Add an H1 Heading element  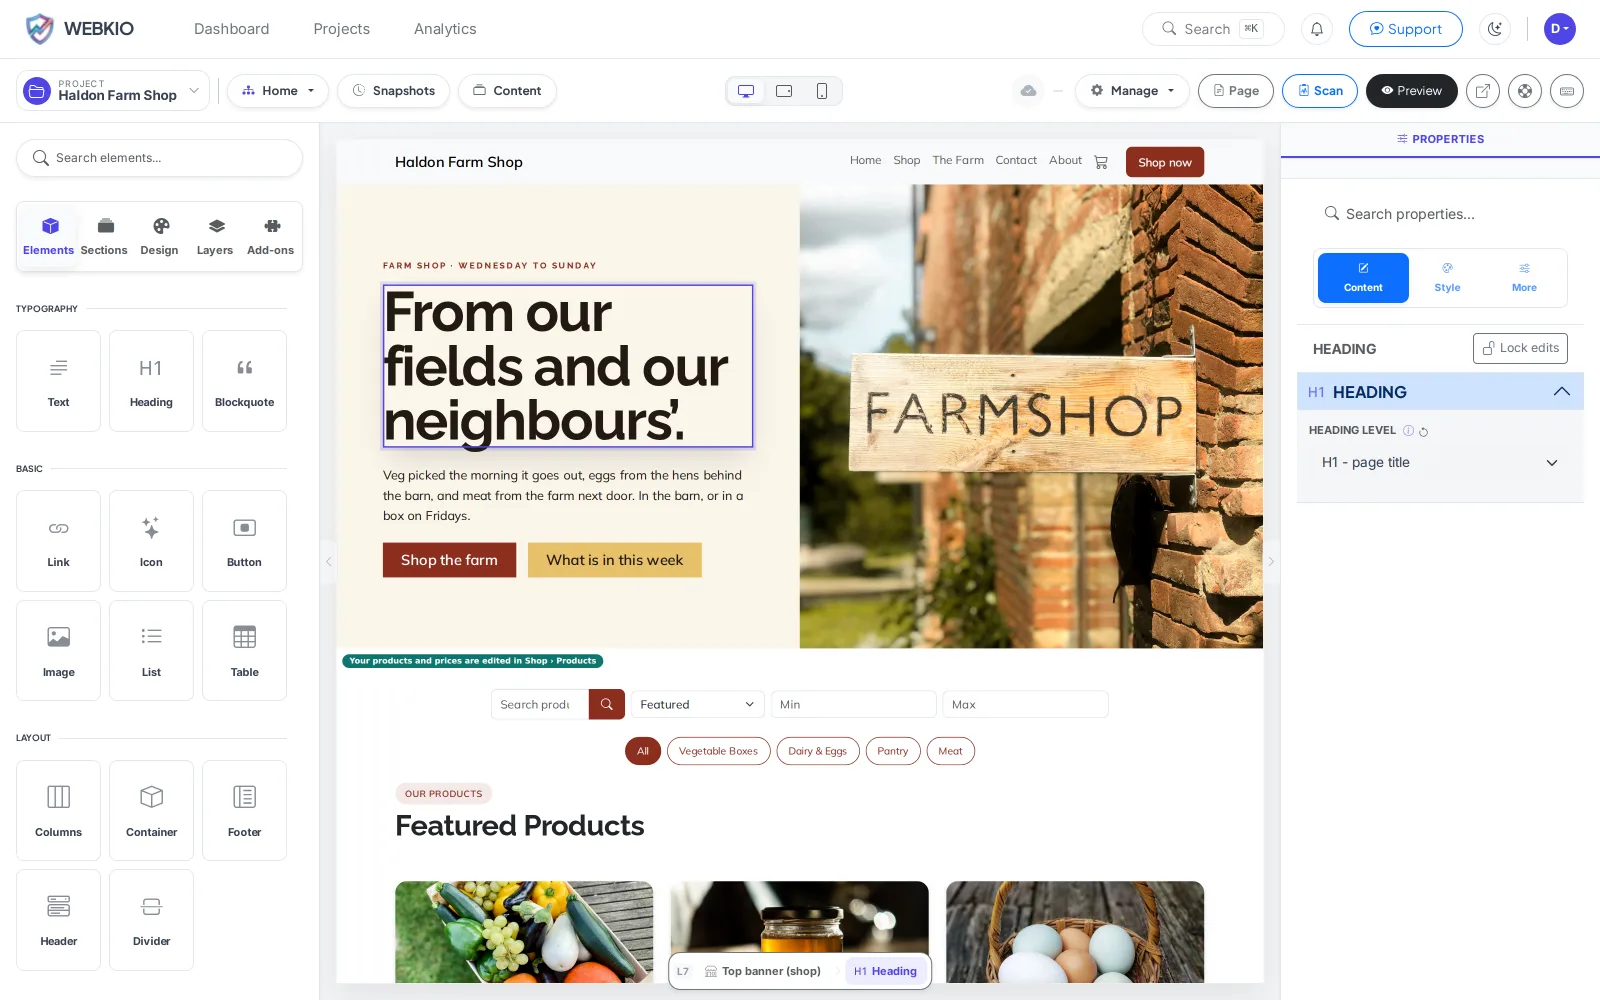pos(151,381)
